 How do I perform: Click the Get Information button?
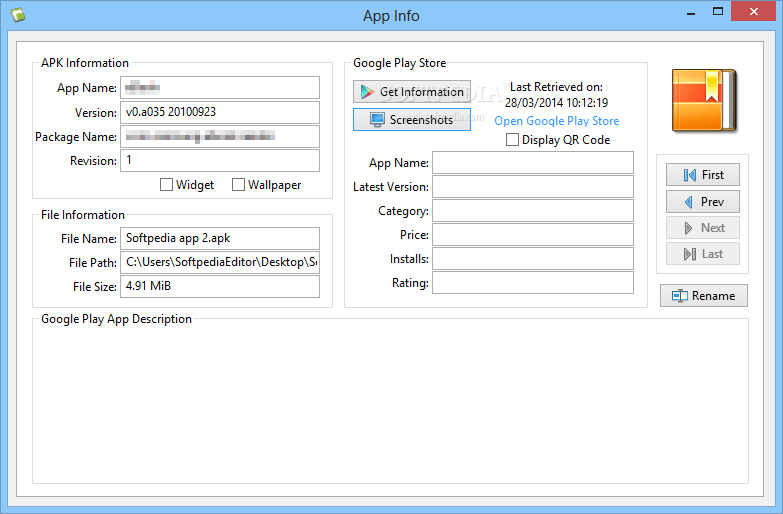(x=411, y=91)
